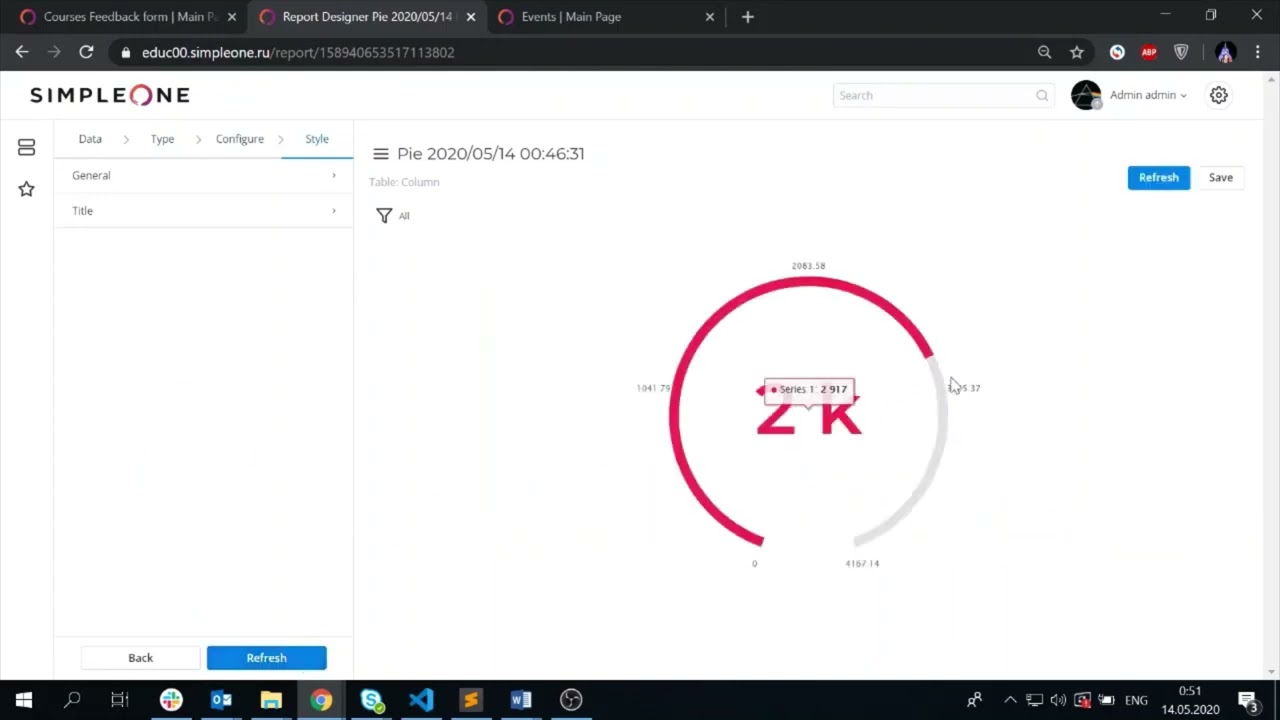Open favorites star icon in left sidebar

(x=26, y=189)
